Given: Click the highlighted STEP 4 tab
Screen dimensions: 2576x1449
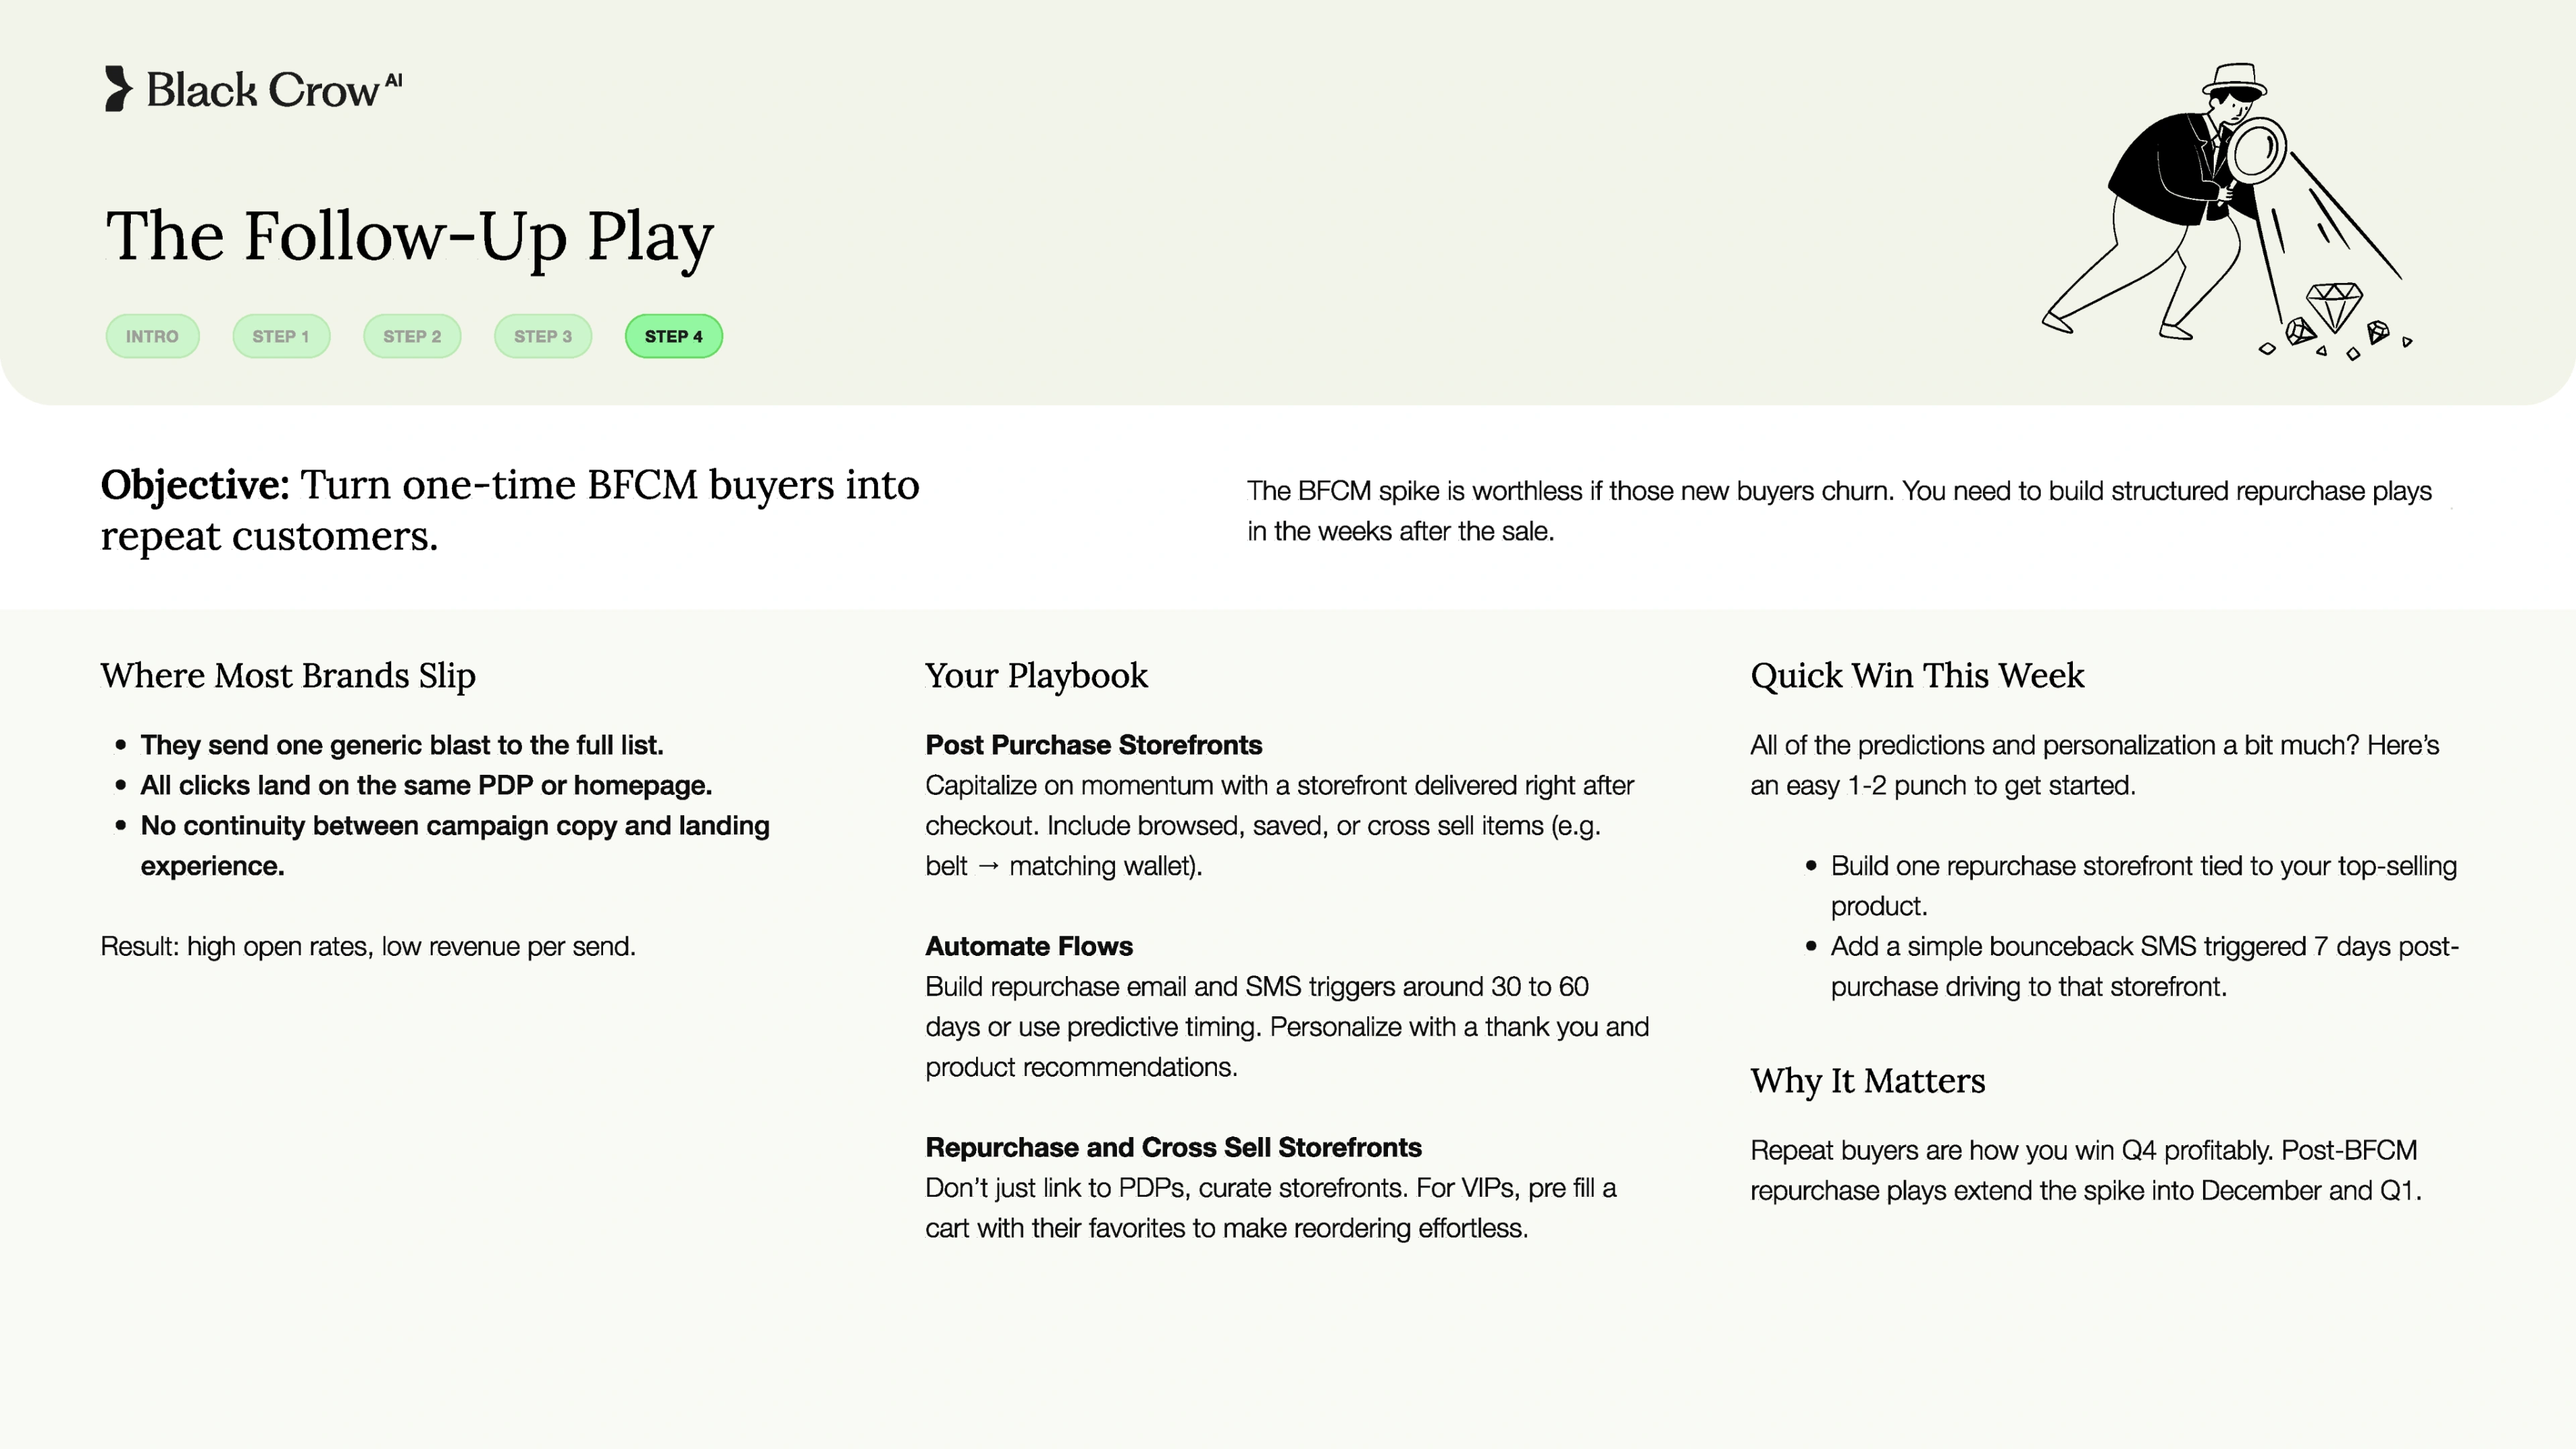Looking at the screenshot, I should [x=674, y=336].
